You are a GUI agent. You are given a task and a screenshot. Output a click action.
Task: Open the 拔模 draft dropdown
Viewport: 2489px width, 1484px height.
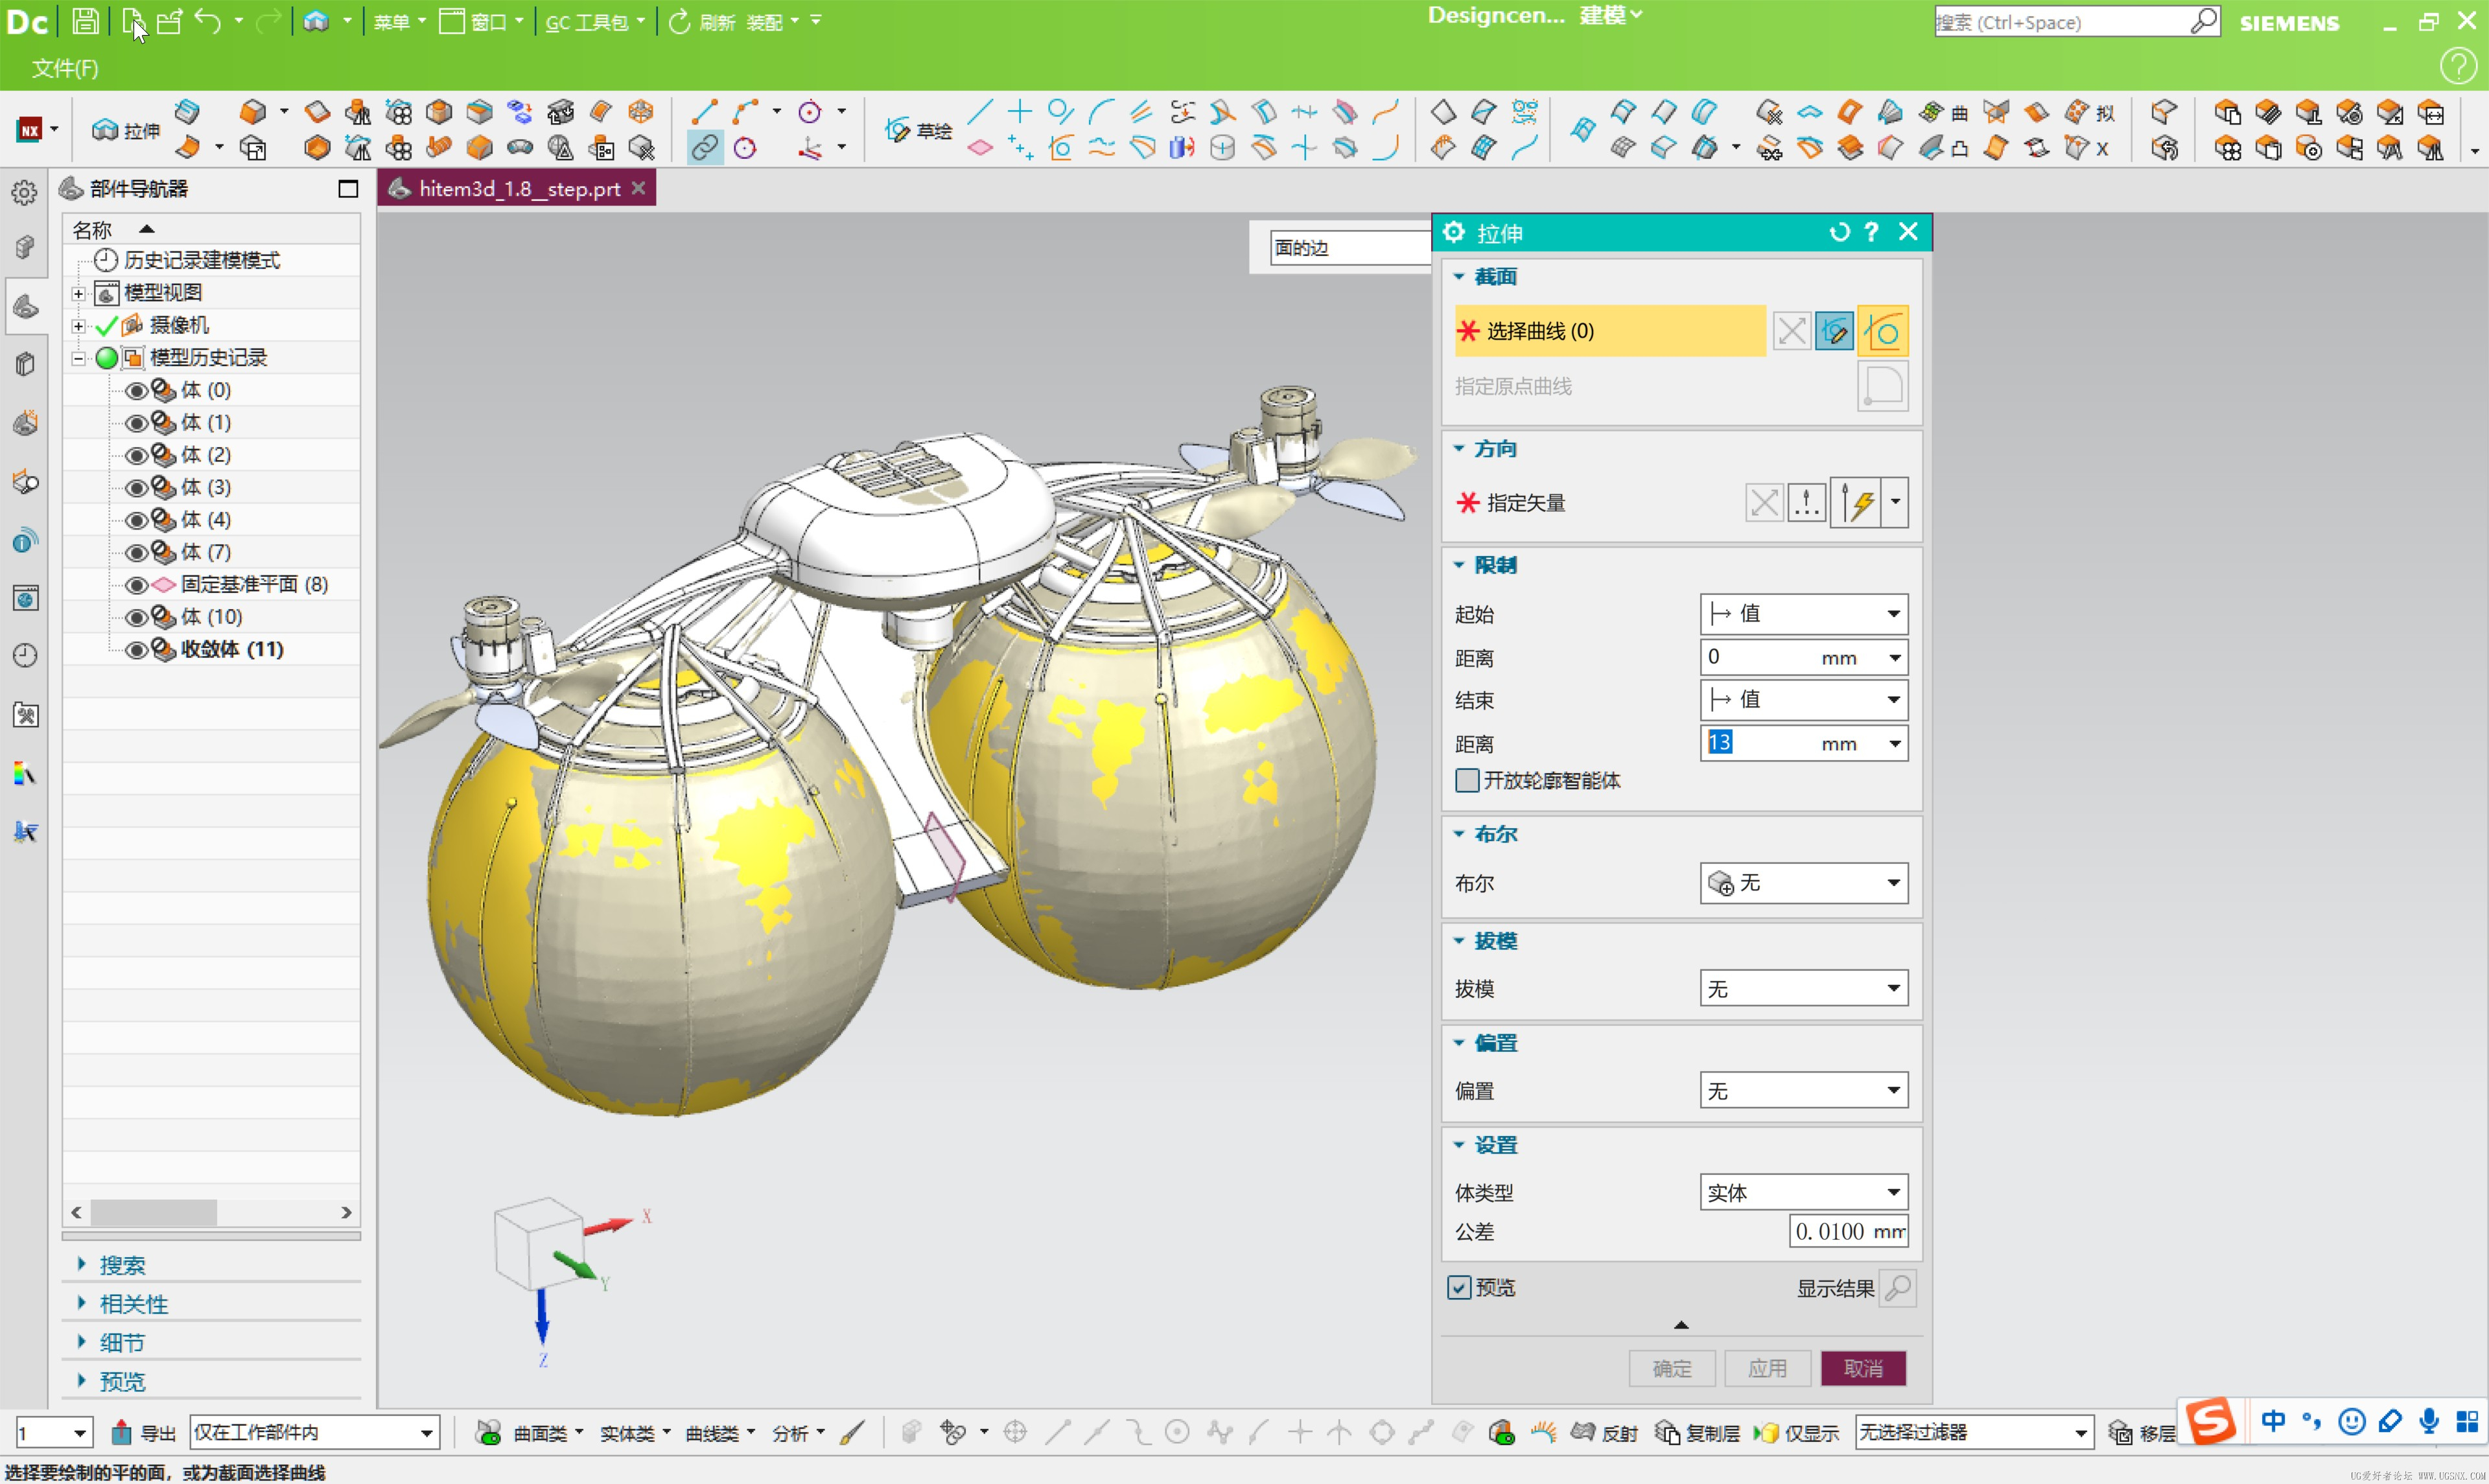[x=1803, y=988]
